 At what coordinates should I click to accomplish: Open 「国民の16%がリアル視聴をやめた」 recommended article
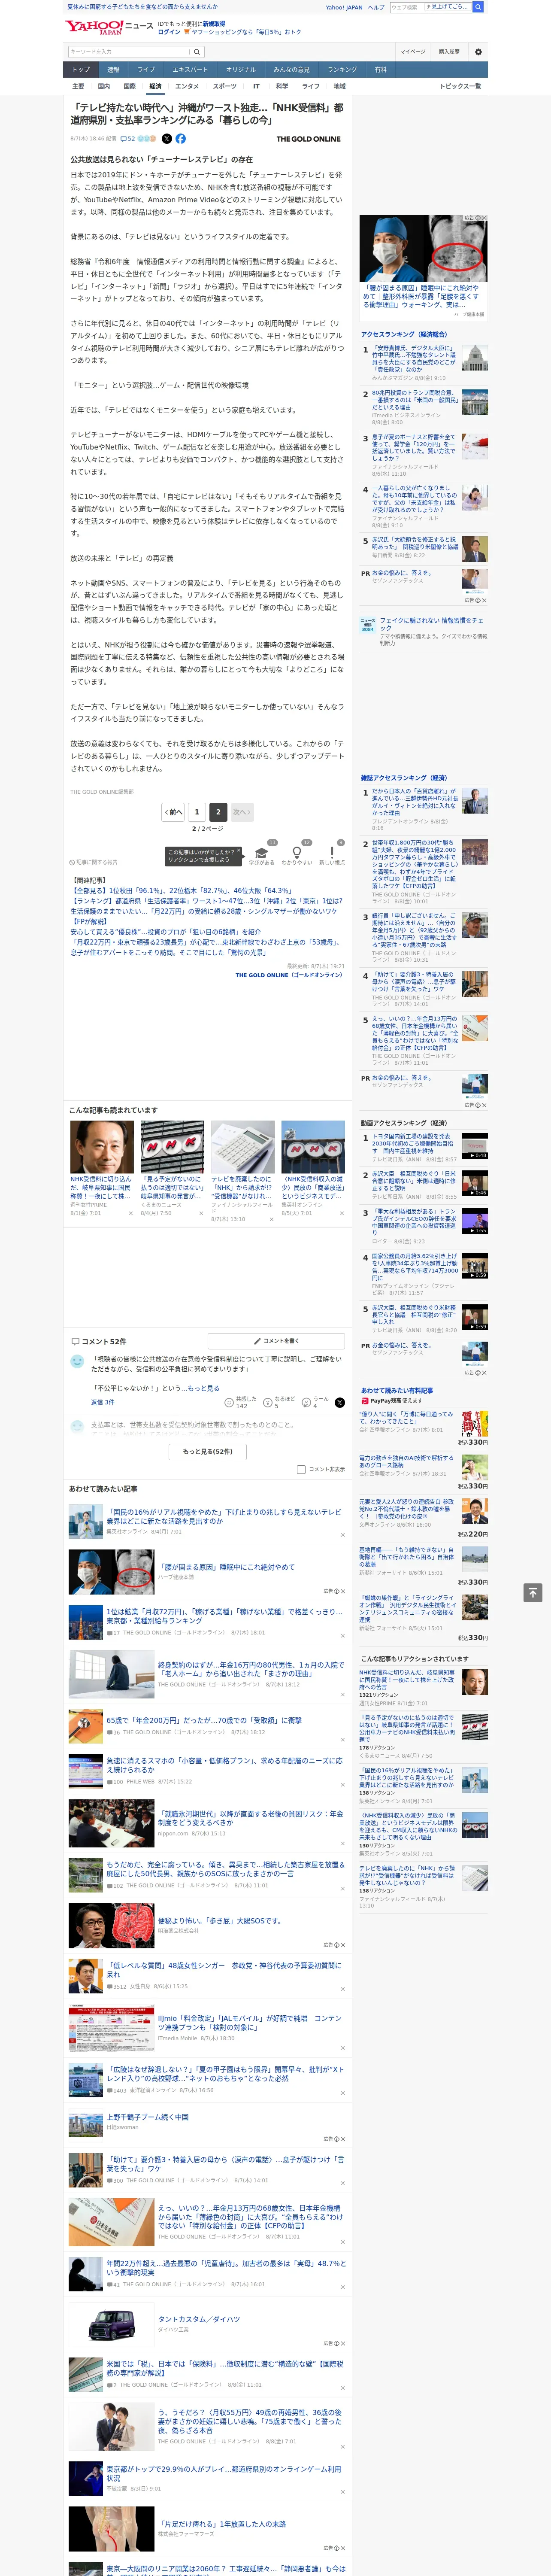pyautogui.click(x=224, y=1516)
